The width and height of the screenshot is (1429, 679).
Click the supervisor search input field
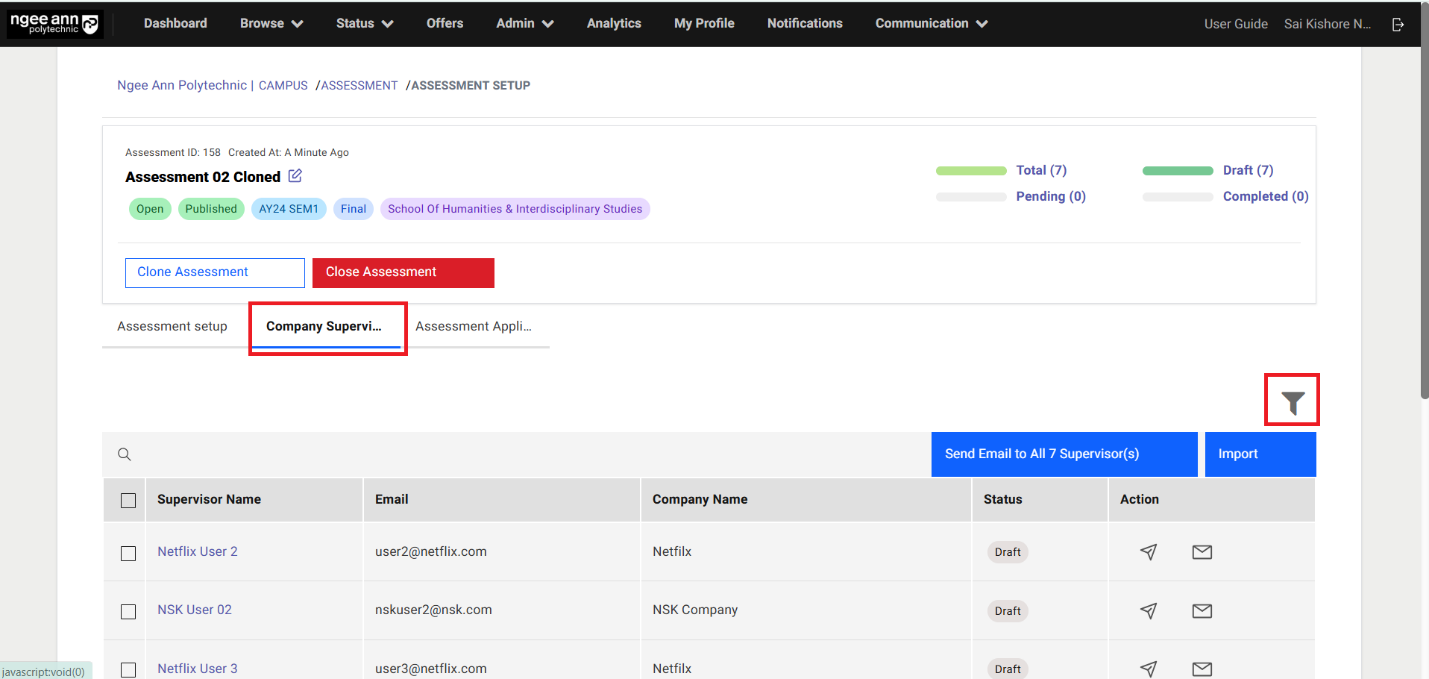[530, 454]
